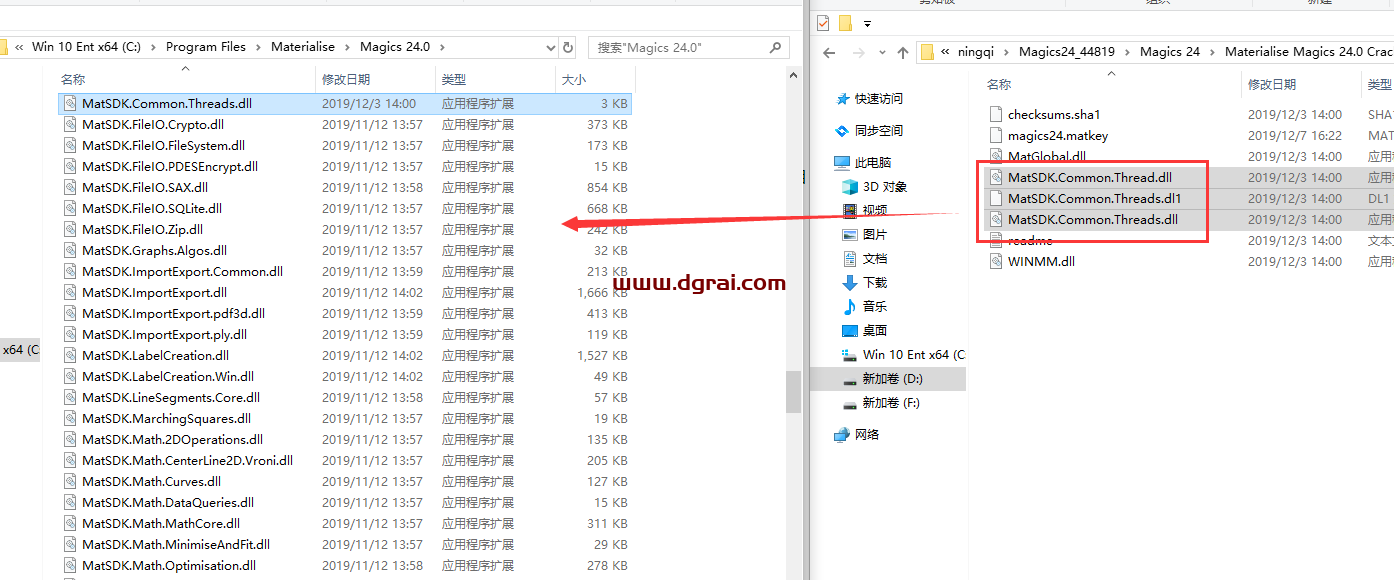Click the network icon beside 网络
This screenshot has width=1394, height=580.
tap(842, 435)
